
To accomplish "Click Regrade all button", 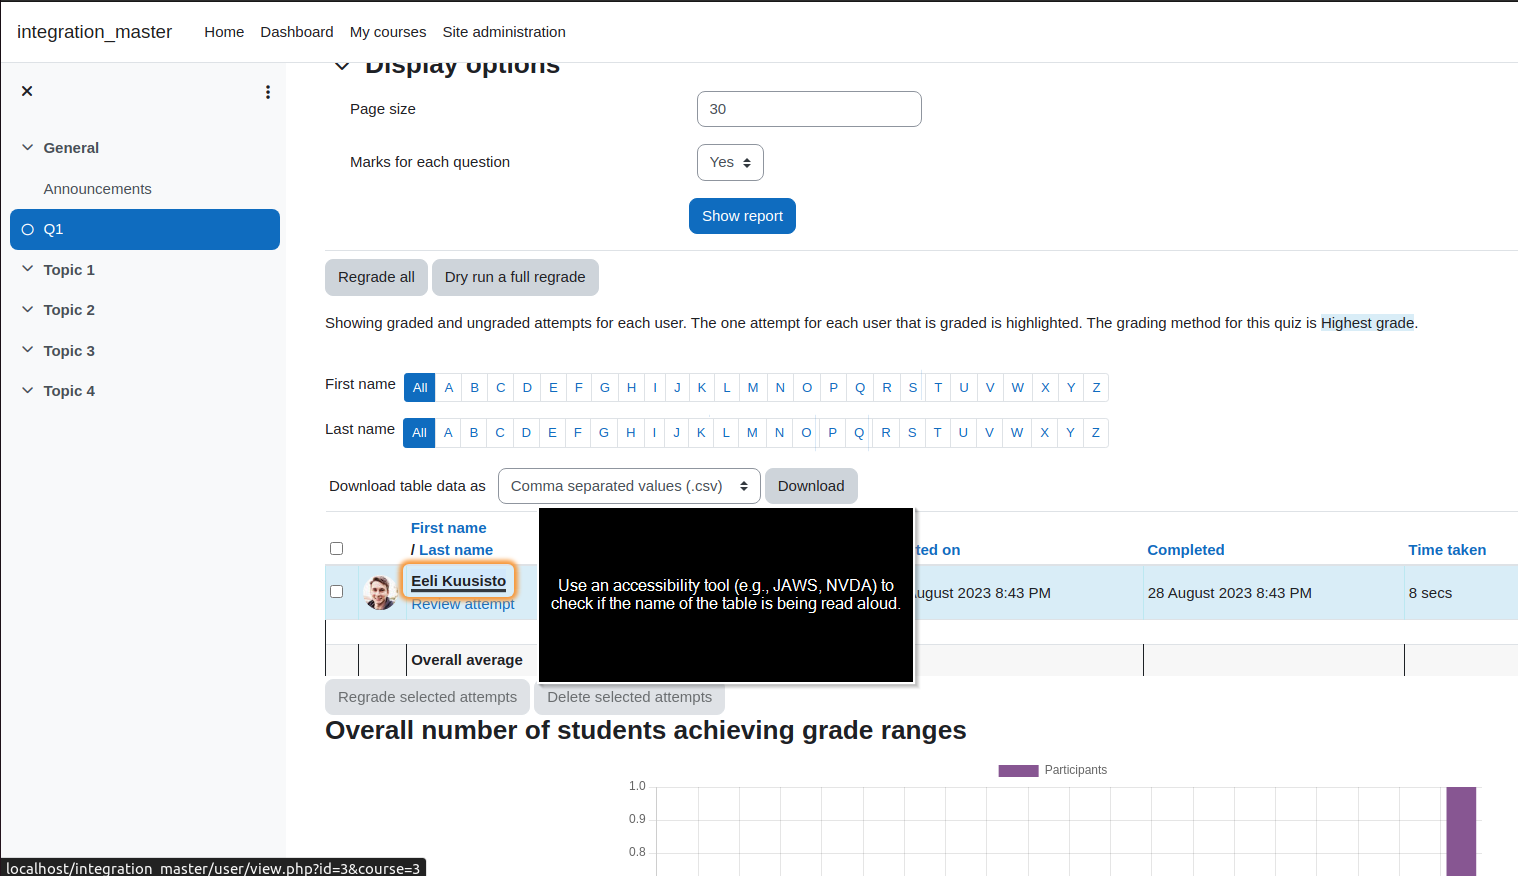I will pyautogui.click(x=376, y=277).
